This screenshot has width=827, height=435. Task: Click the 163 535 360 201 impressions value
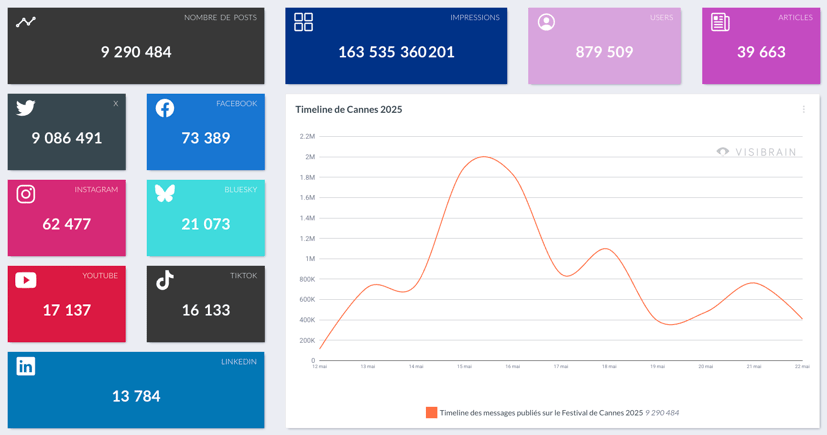pyautogui.click(x=396, y=52)
